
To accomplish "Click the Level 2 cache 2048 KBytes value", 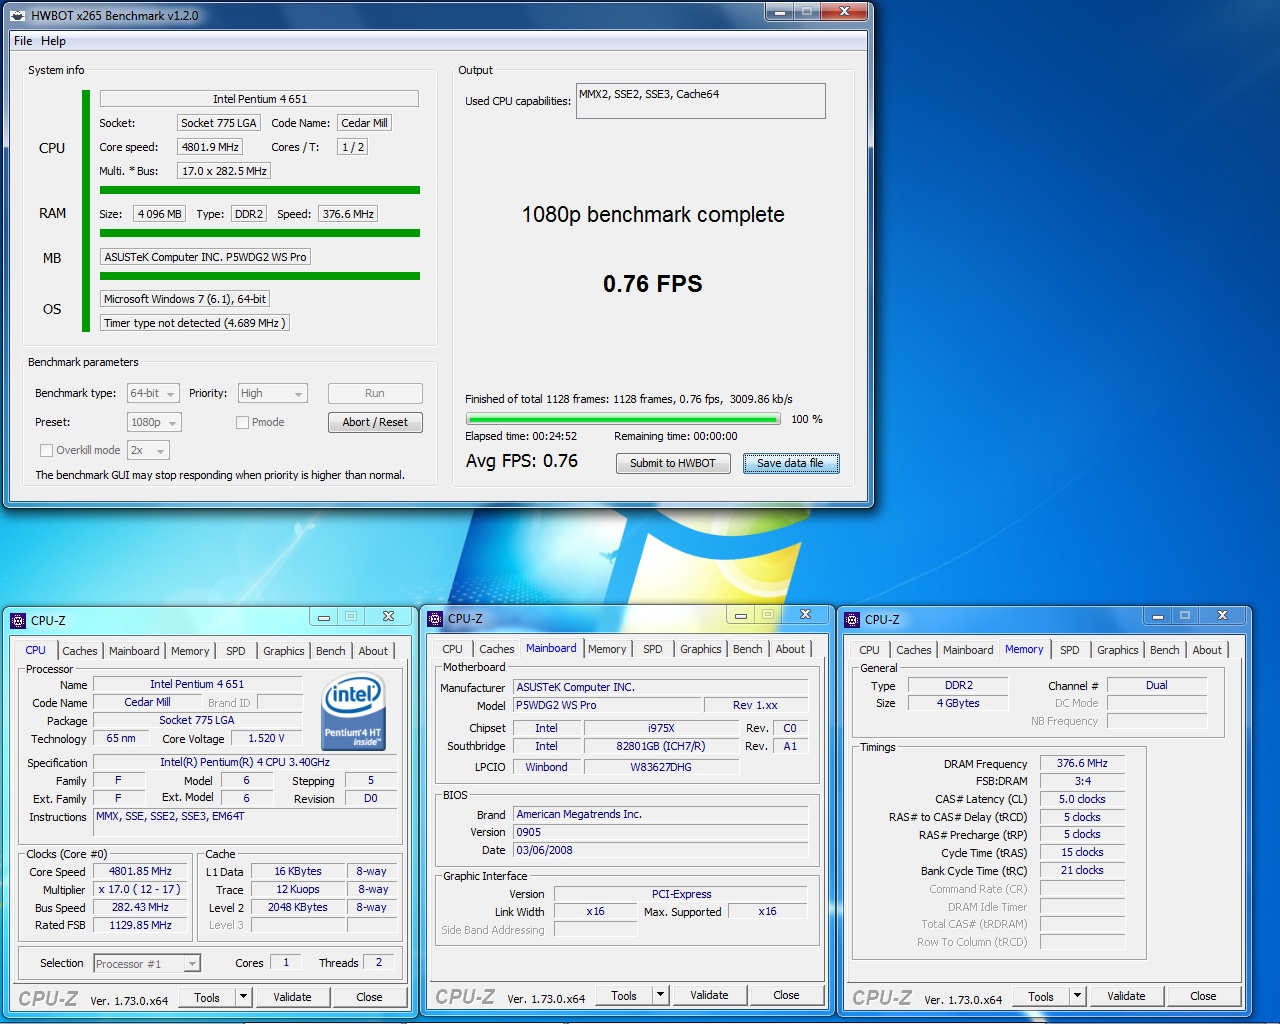I will (298, 908).
